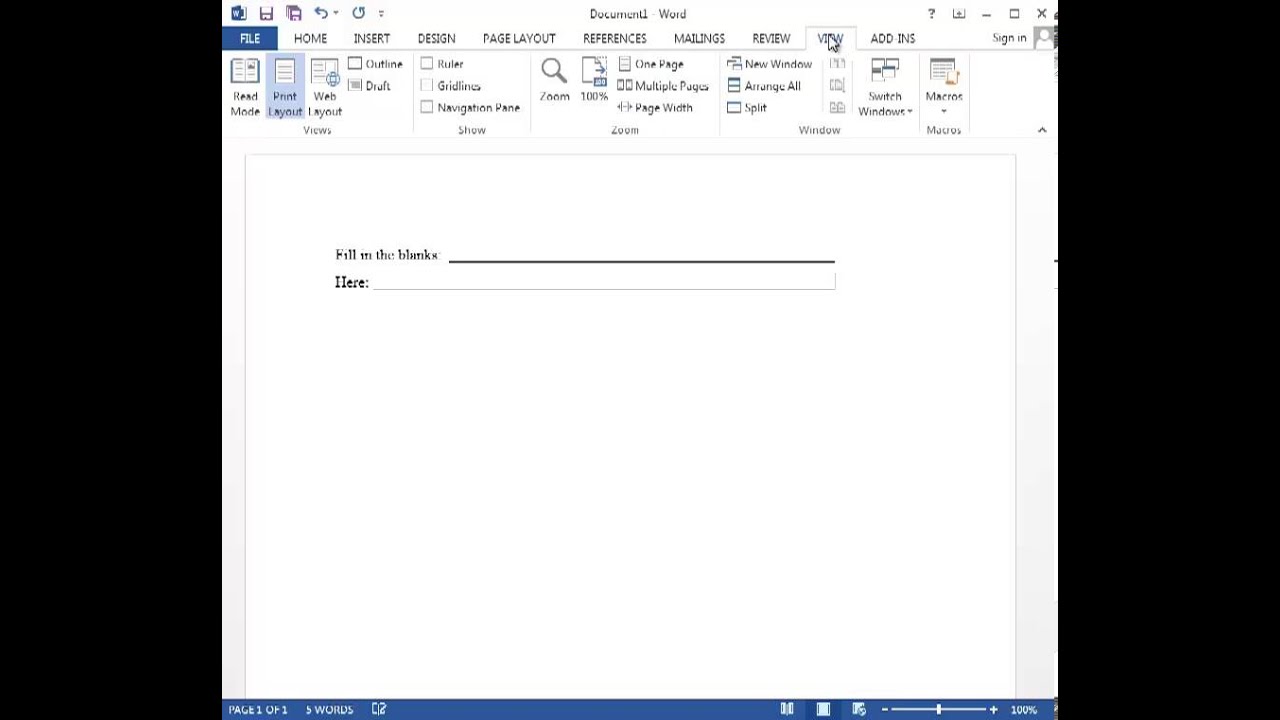
Task: Switch to Draft view
Action: (369, 86)
